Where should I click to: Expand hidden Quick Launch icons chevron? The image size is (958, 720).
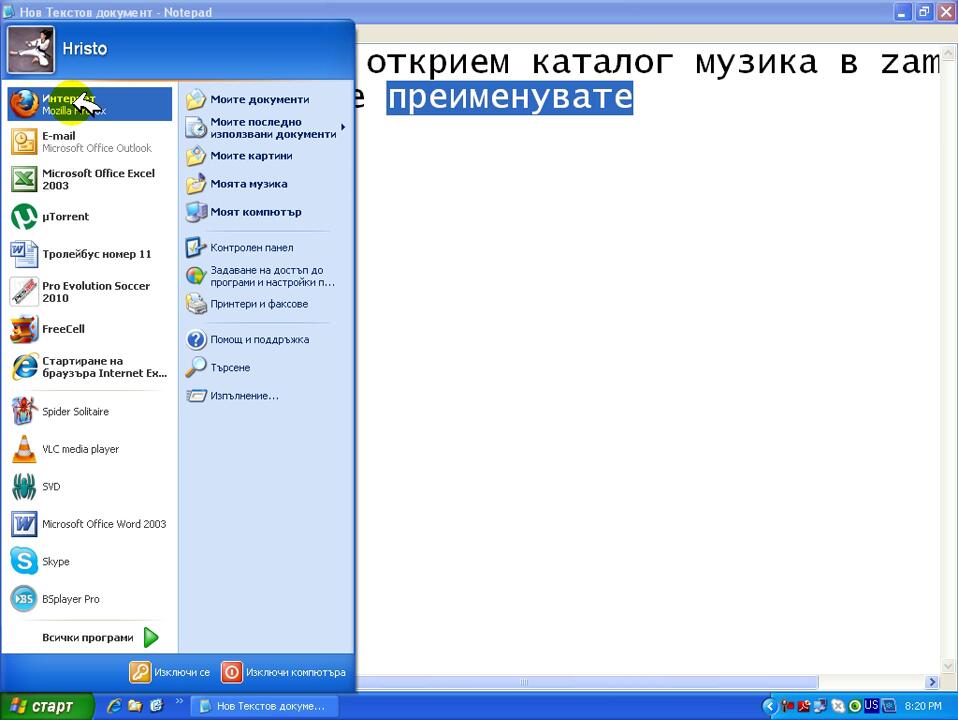click(179, 701)
